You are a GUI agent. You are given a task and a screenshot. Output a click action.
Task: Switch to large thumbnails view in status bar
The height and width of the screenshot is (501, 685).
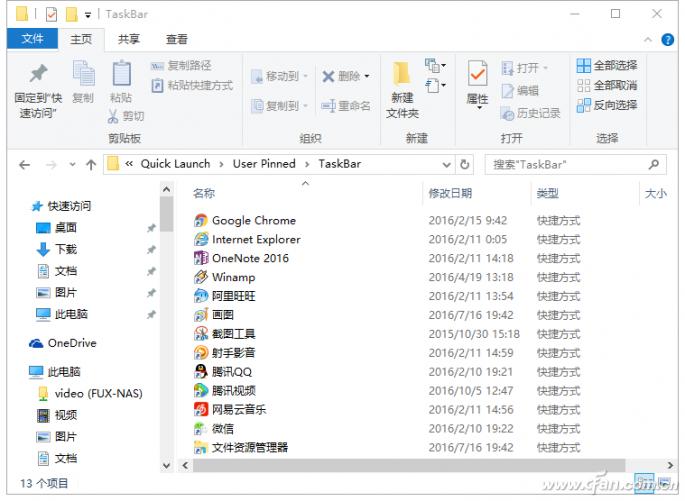(664, 483)
